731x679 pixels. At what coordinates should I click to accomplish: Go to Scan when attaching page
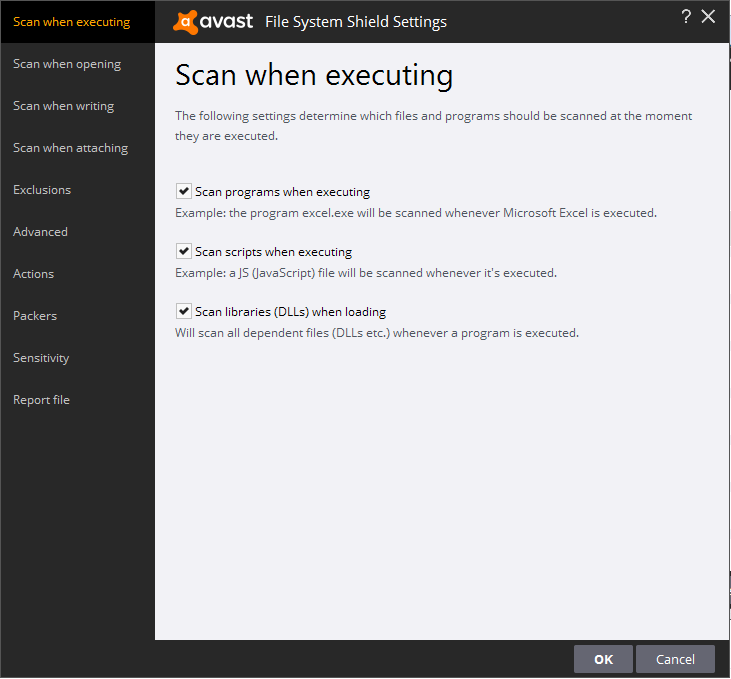point(70,148)
